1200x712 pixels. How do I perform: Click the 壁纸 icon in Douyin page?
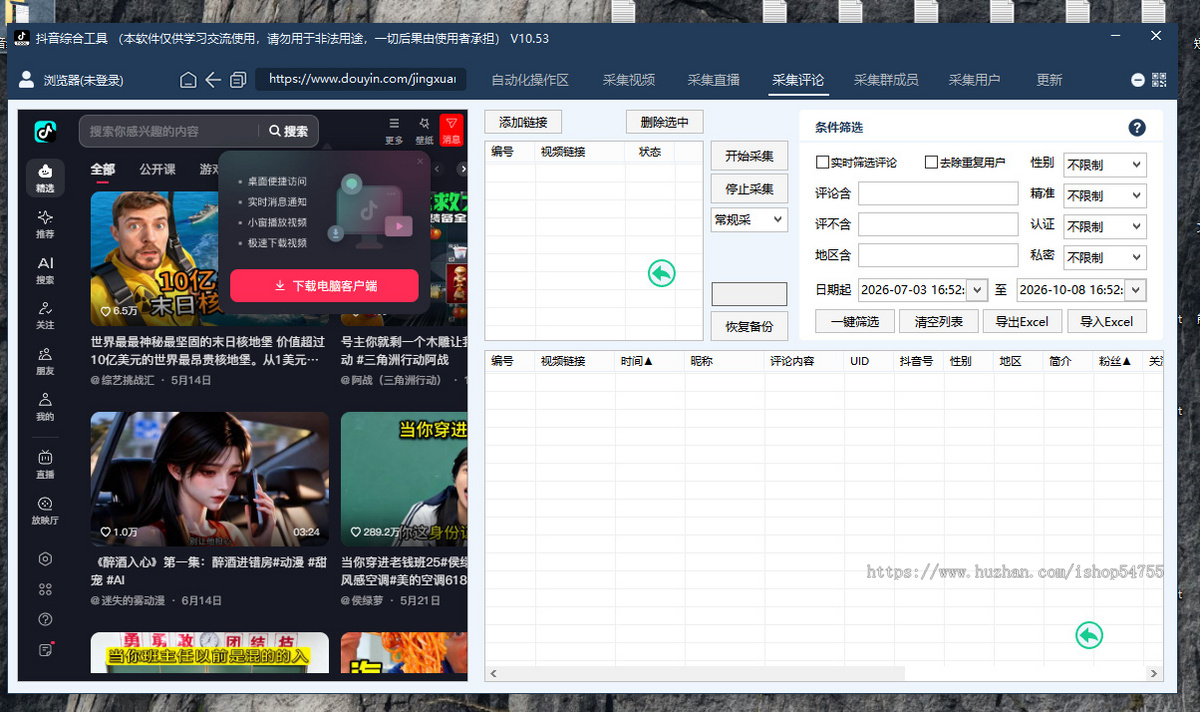pyautogui.click(x=424, y=130)
